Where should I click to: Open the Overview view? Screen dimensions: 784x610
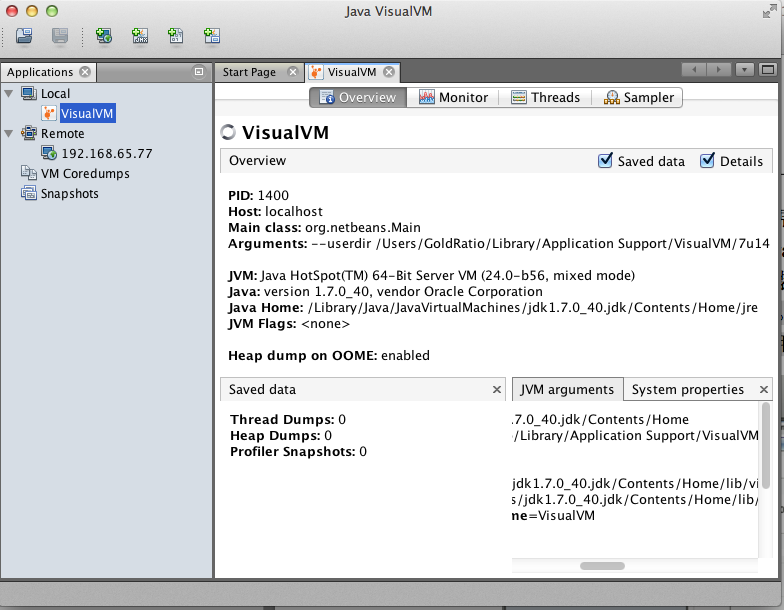click(358, 98)
